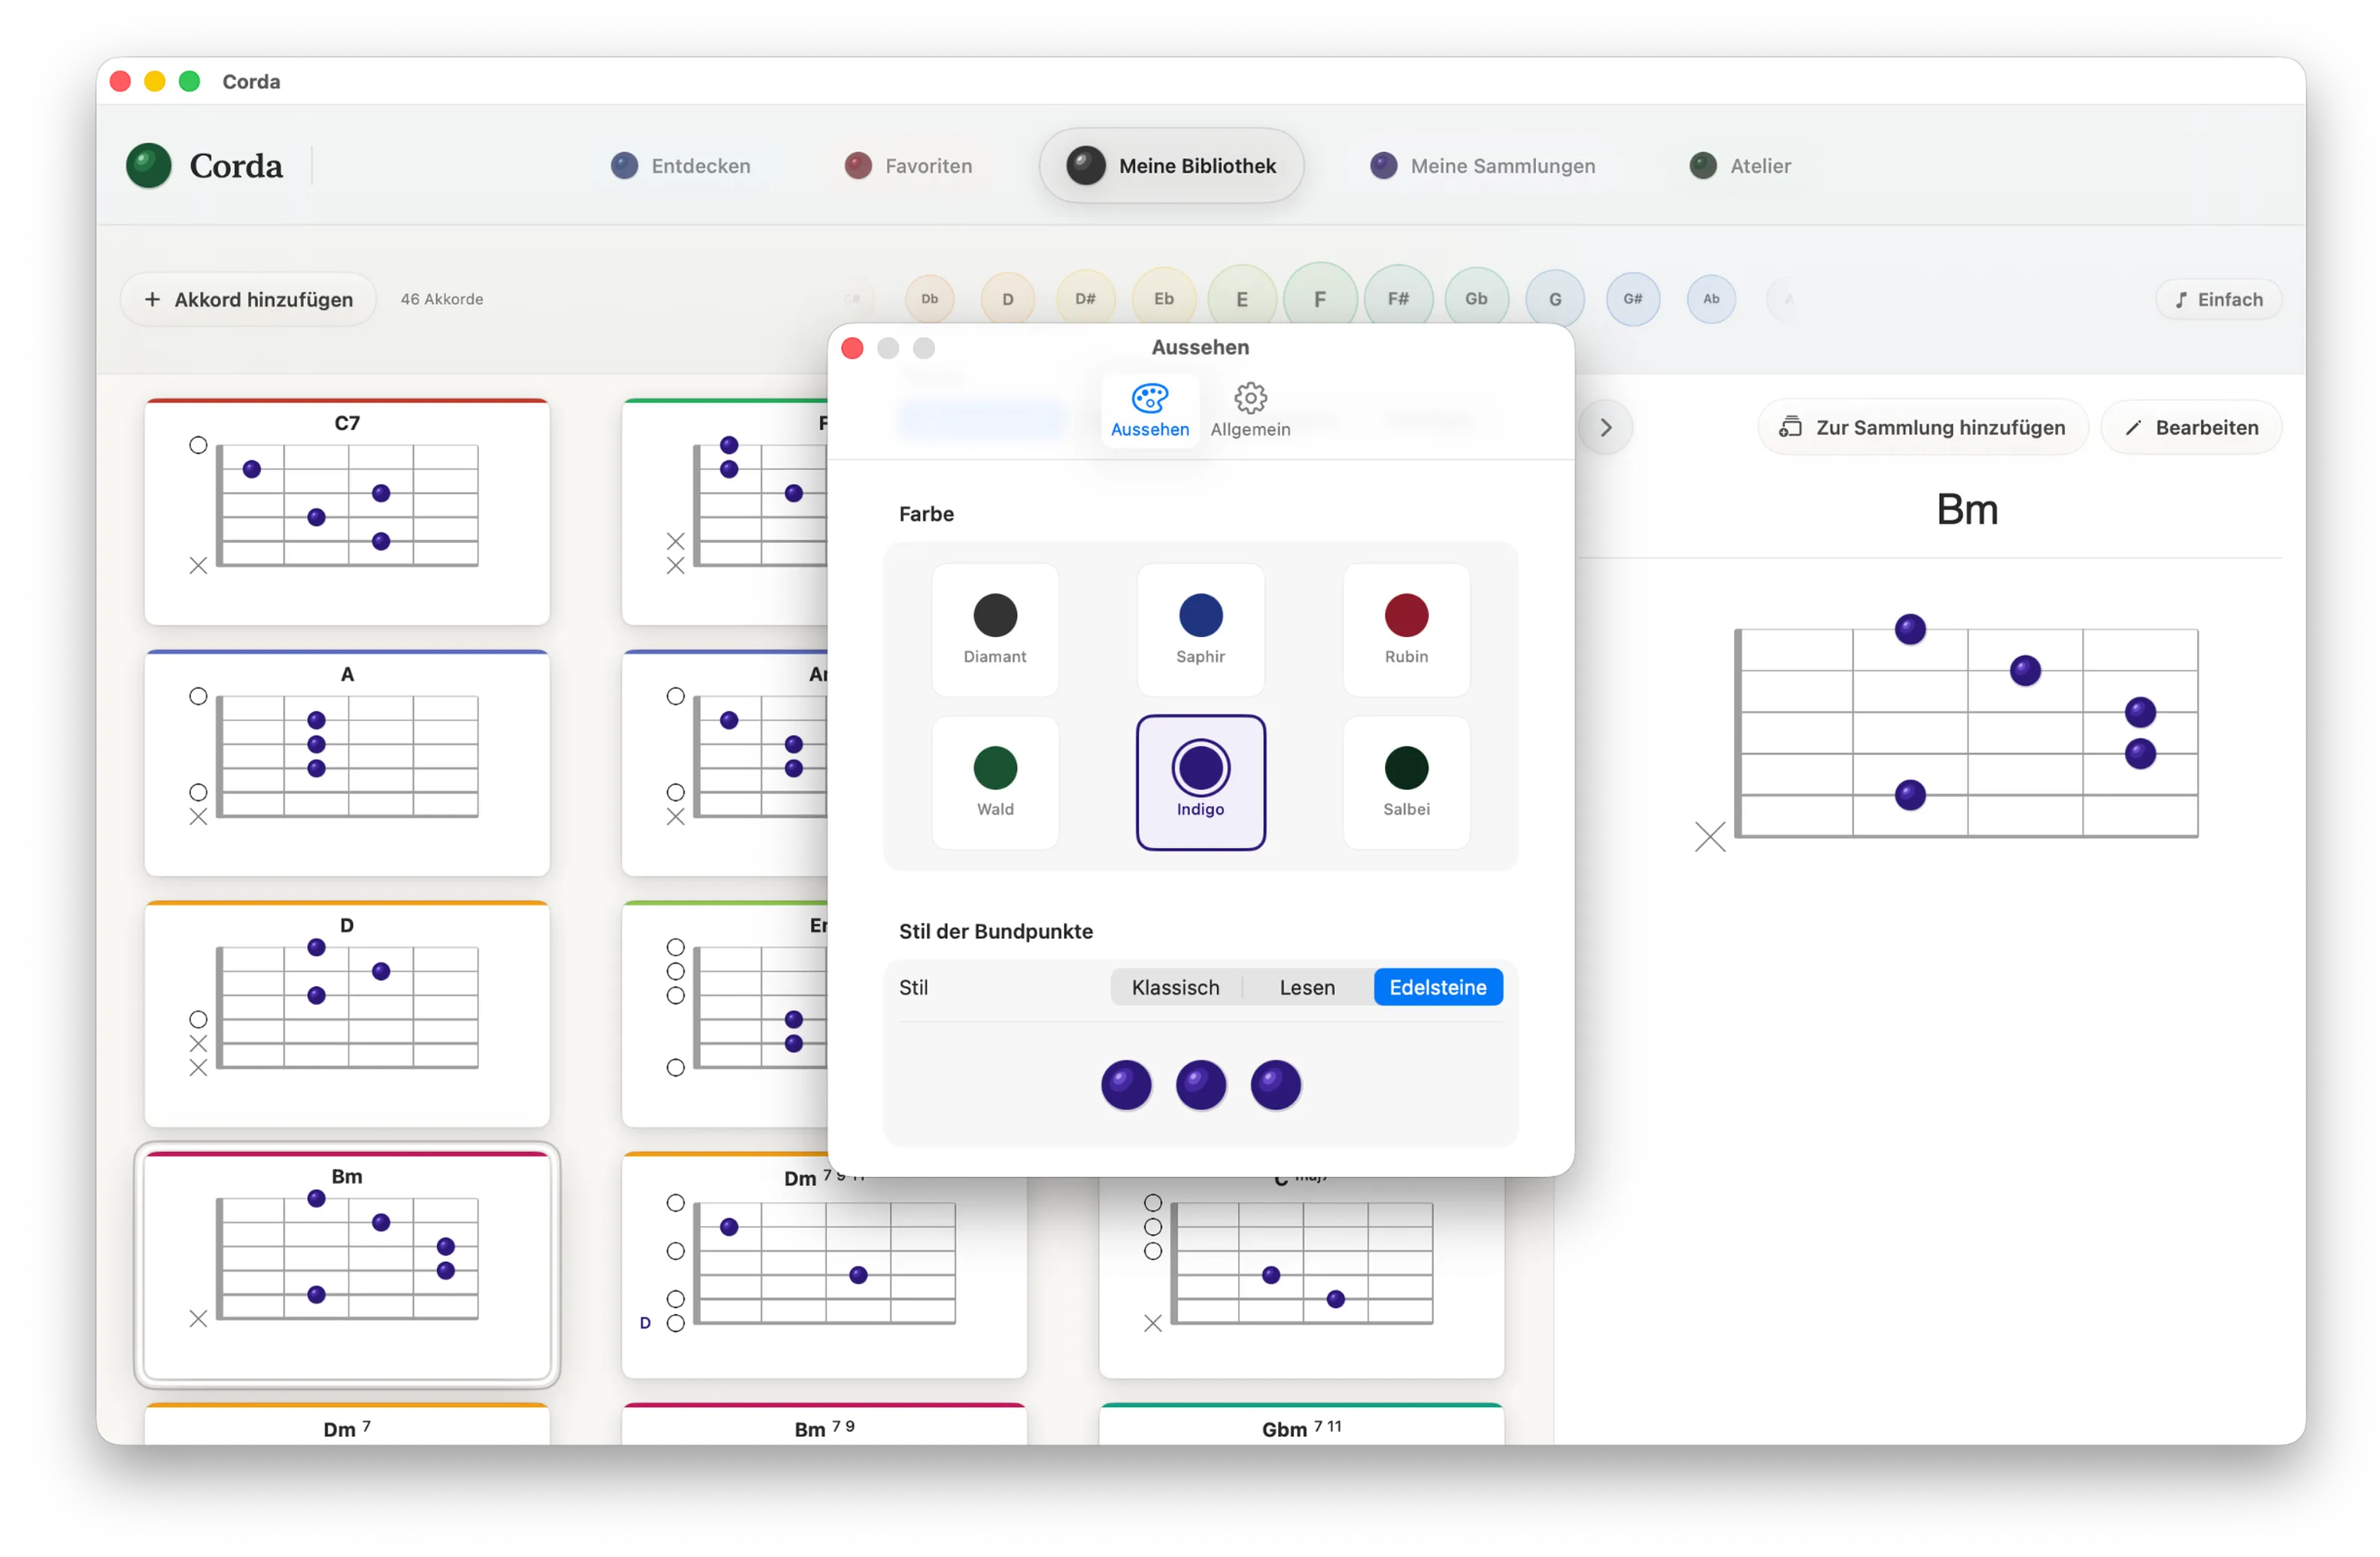Switch to the Allgemein settings tab
Screen dimensions: 2380x1557
[x=1250, y=411]
